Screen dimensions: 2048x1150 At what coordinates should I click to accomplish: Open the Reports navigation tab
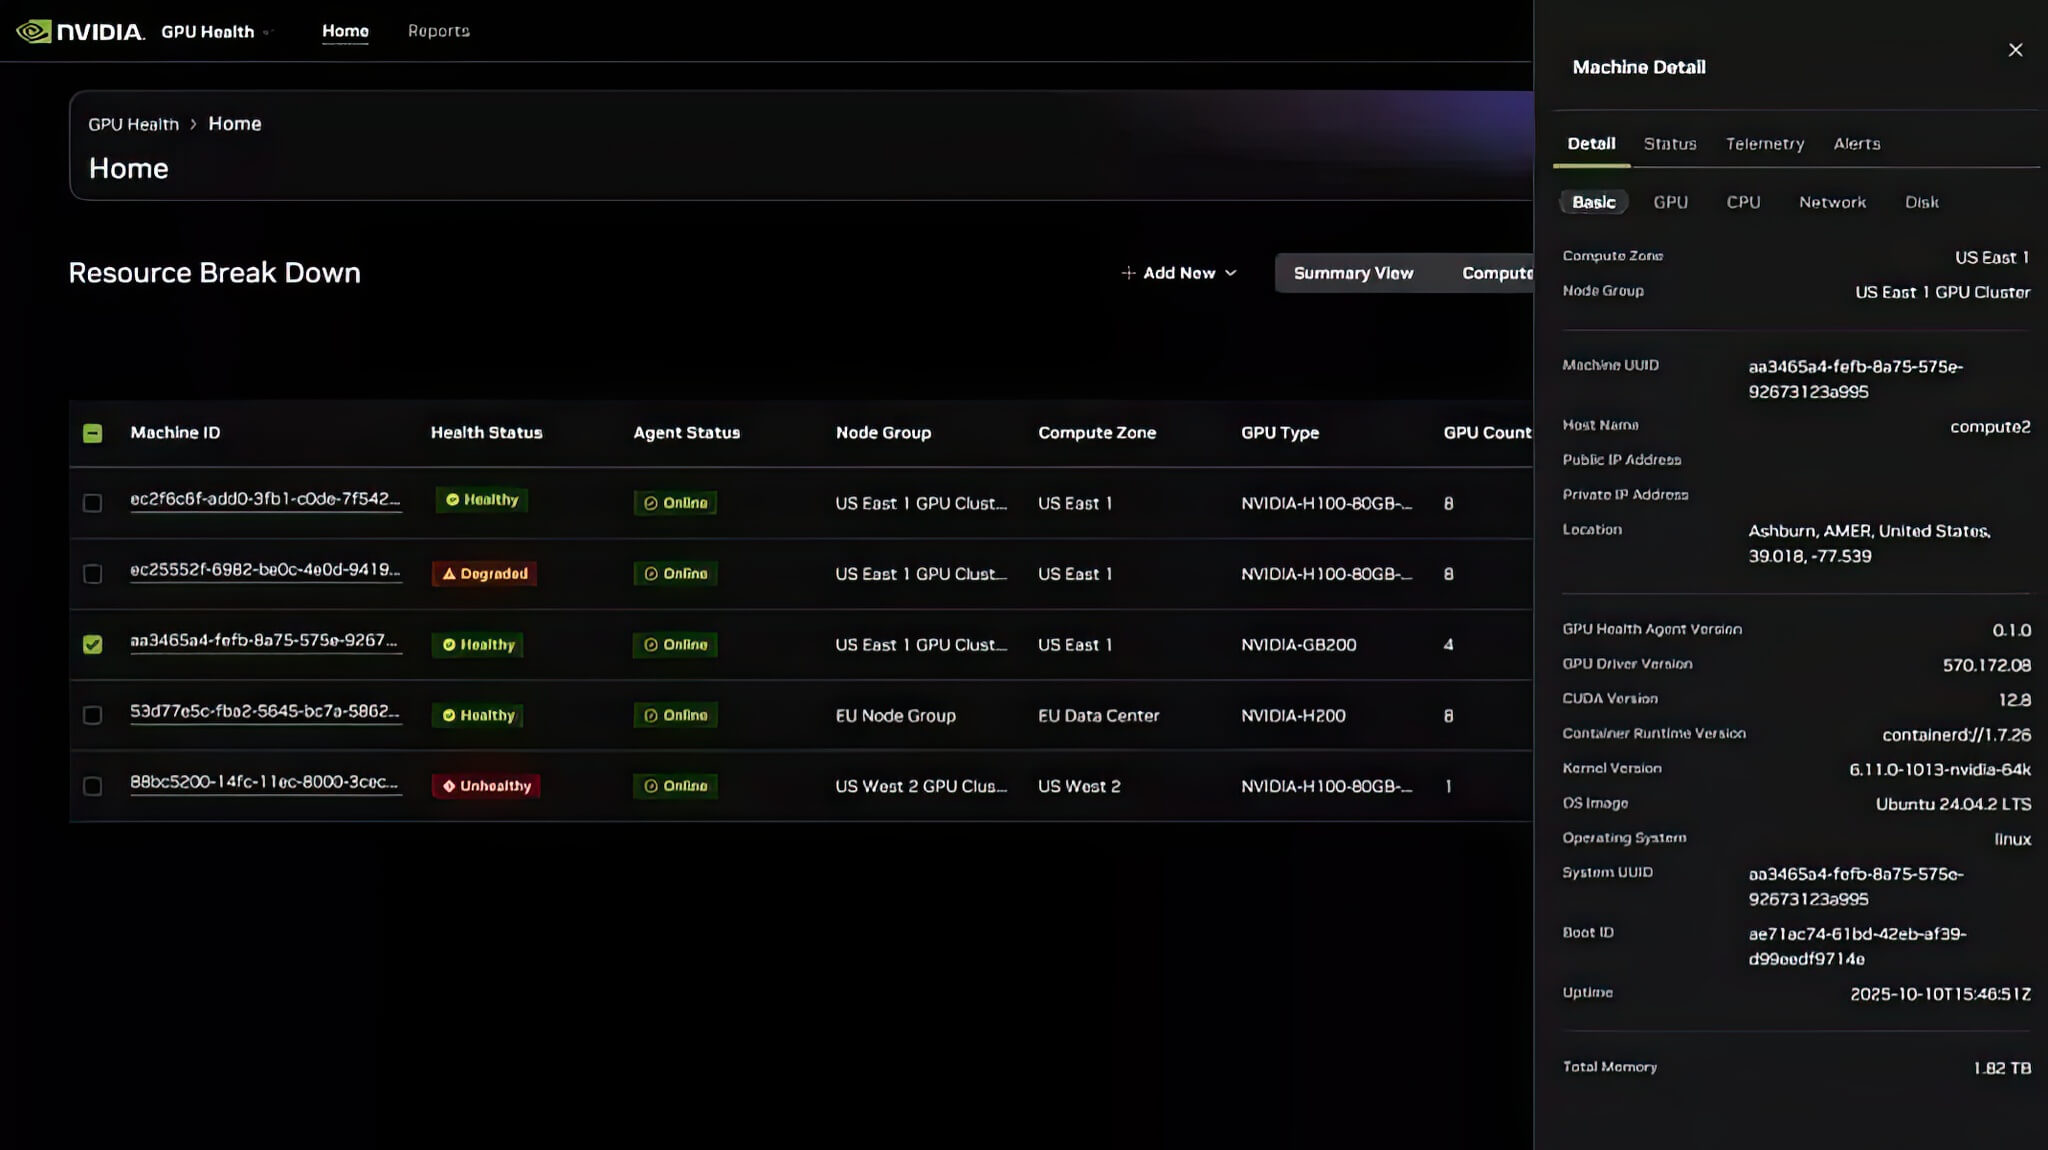(438, 31)
